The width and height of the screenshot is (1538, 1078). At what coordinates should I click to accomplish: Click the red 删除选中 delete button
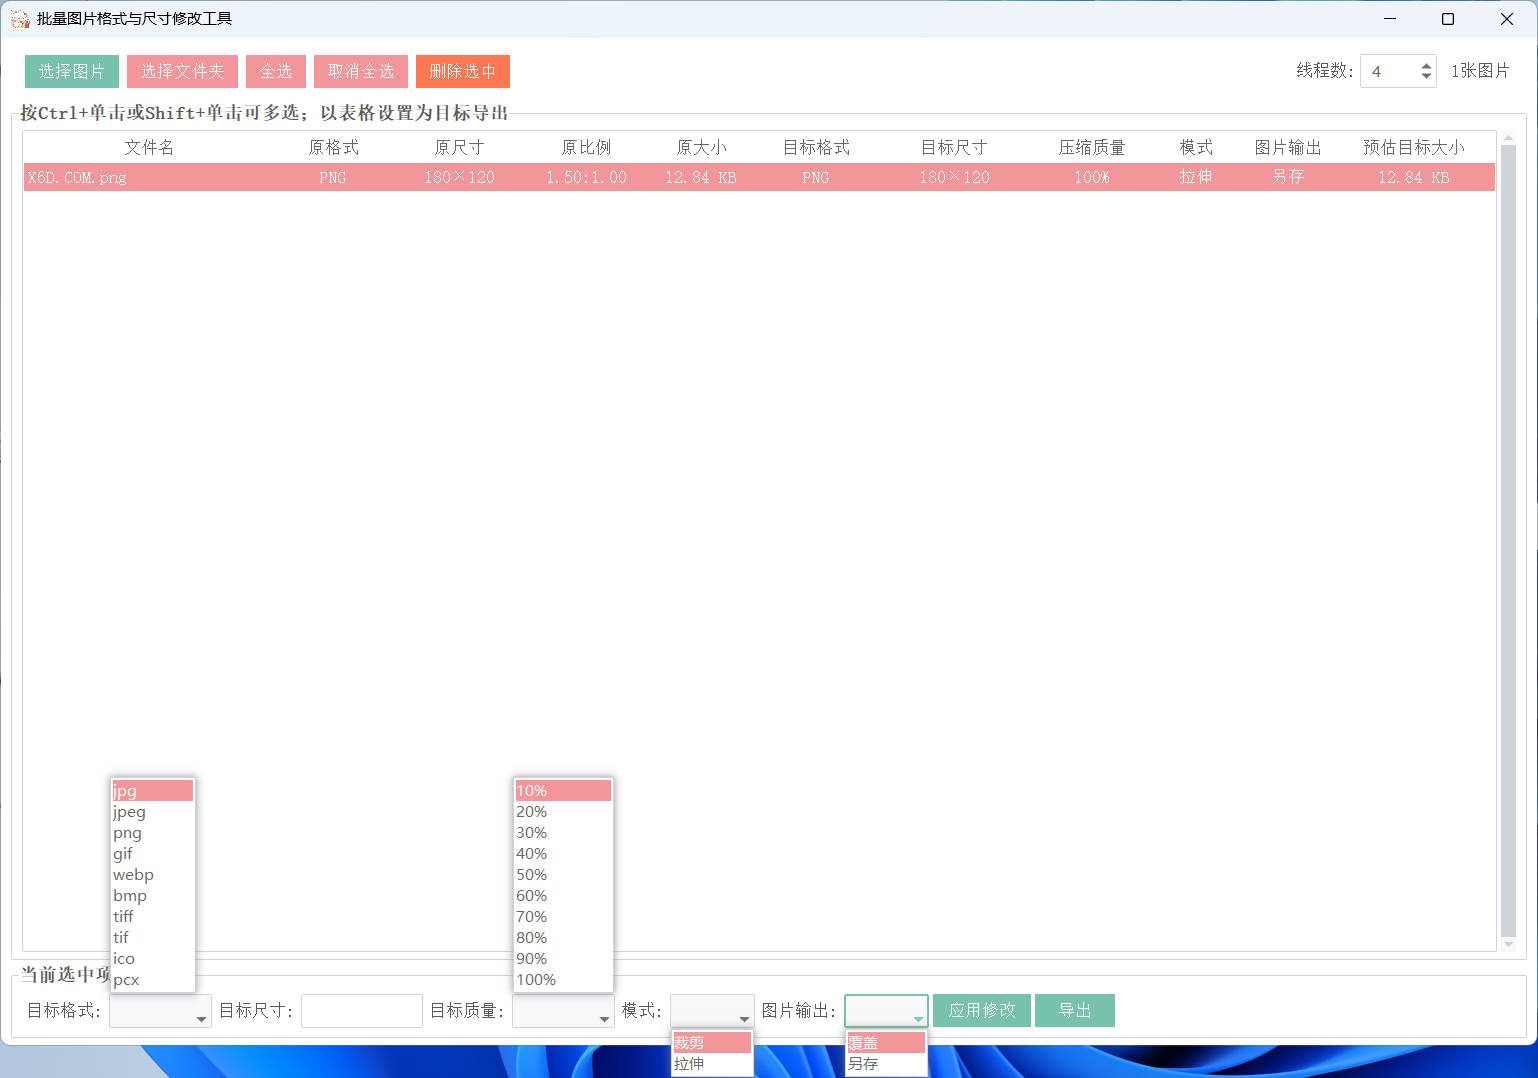(x=462, y=71)
